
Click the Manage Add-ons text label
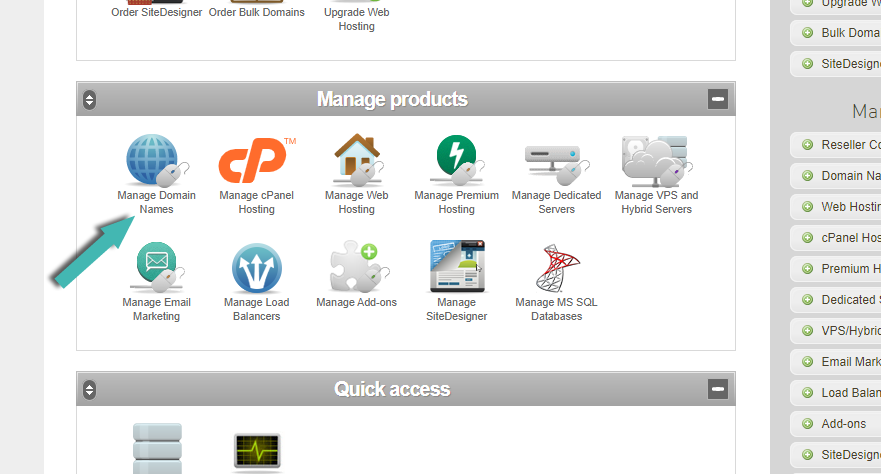point(357,302)
